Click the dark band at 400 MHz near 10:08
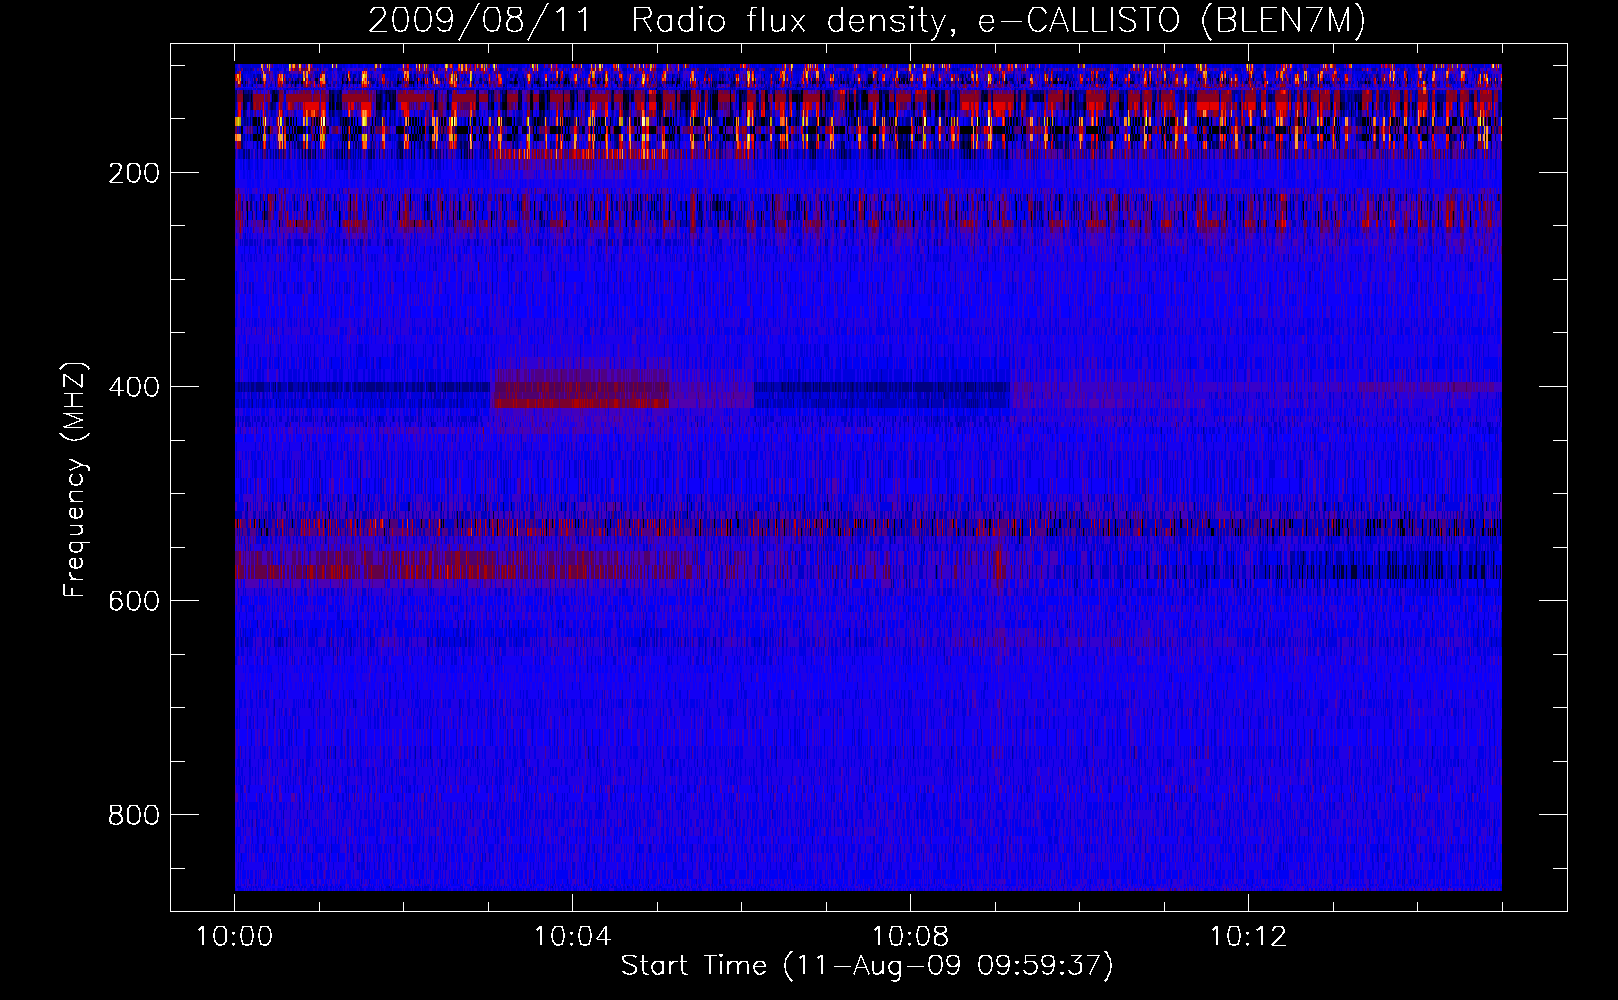The height and width of the screenshot is (1000, 1618). 881,394
